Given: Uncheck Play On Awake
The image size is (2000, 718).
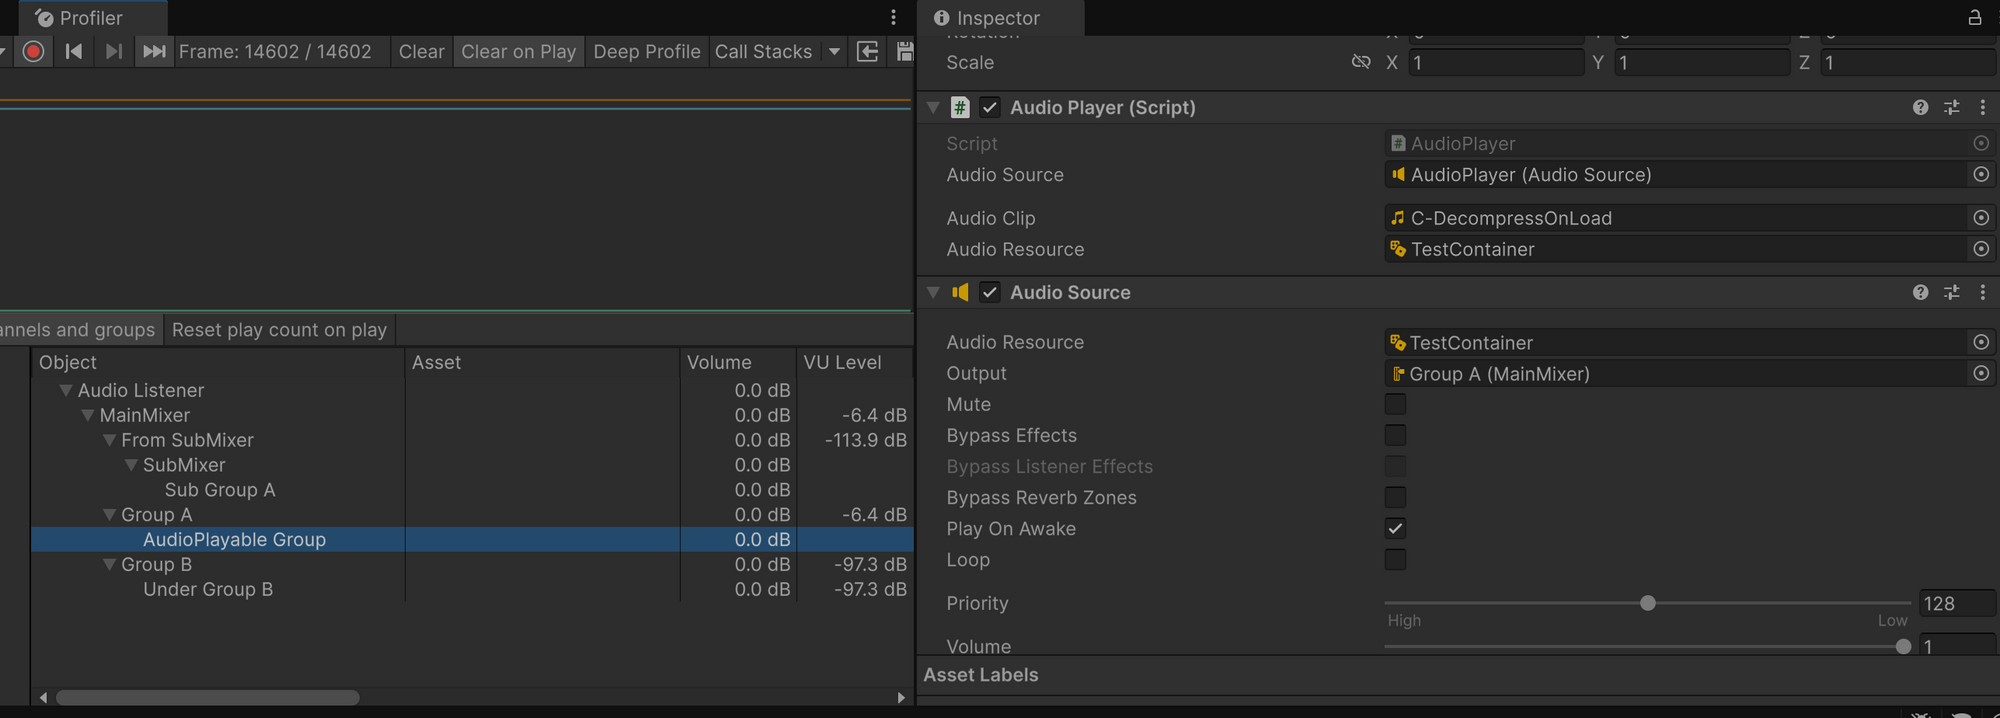Looking at the screenshot, I should [1395, 529].
